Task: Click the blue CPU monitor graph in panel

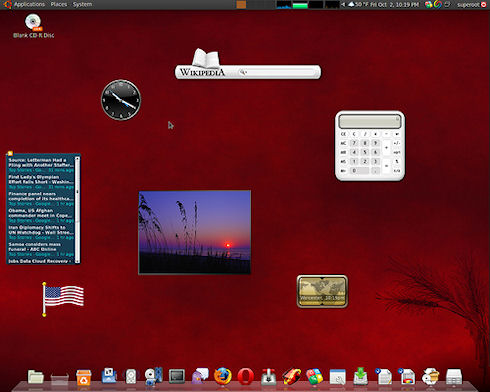Action: pyautogui.click(x=284, y=5)
